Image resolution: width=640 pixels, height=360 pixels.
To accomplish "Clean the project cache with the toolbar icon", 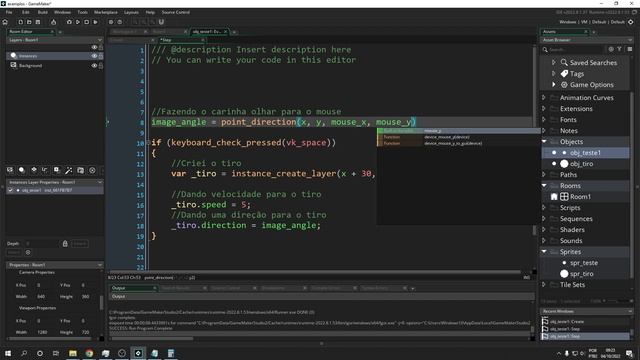I will pos(95,22).
